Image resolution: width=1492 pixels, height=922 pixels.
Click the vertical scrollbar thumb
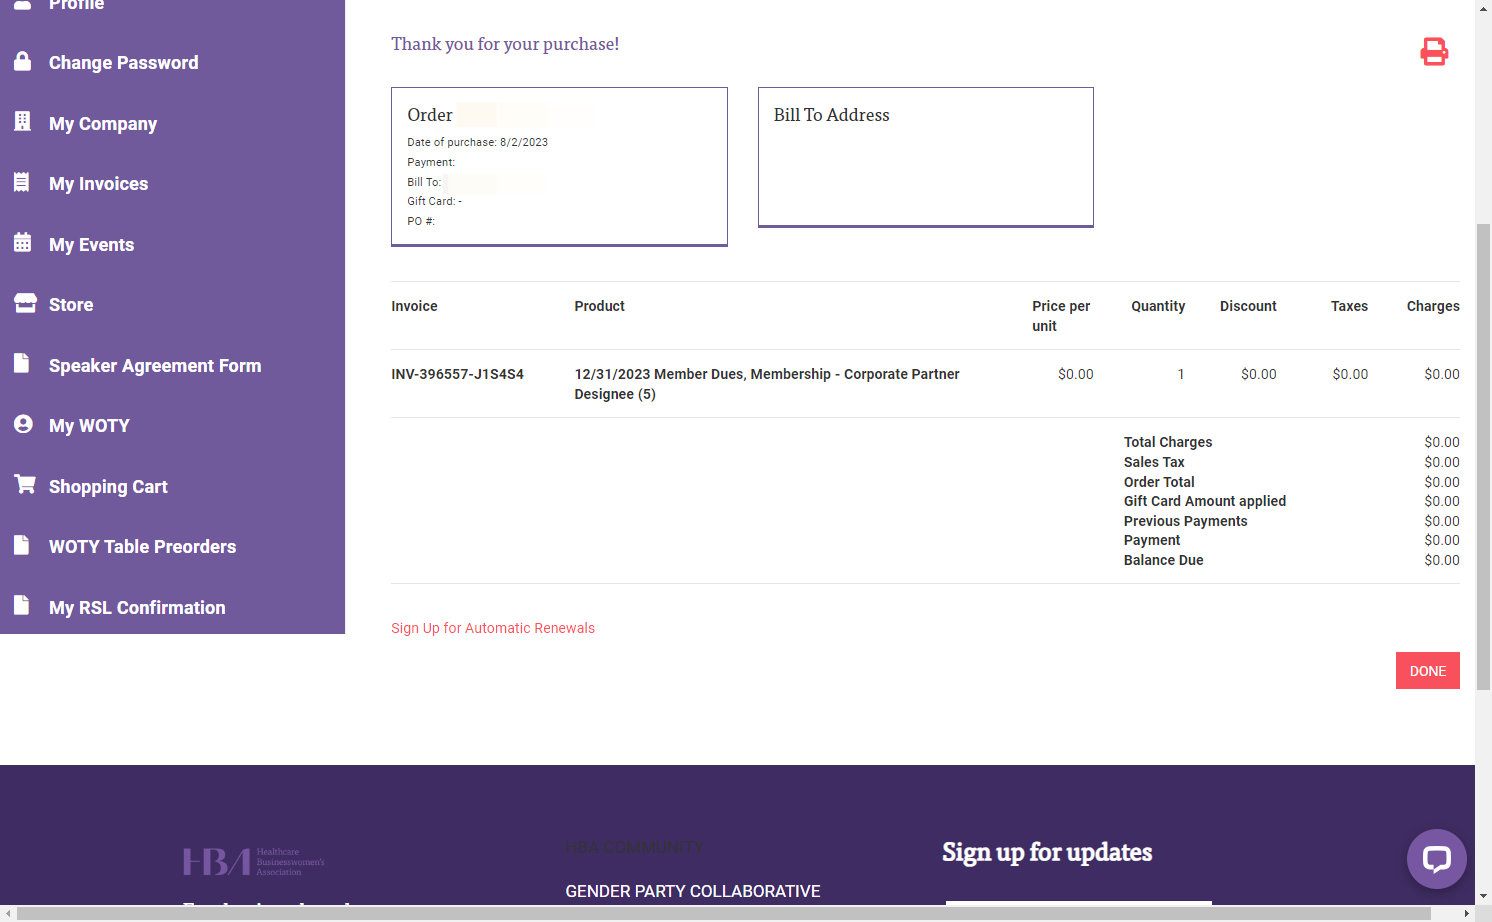click(1483, 457)
